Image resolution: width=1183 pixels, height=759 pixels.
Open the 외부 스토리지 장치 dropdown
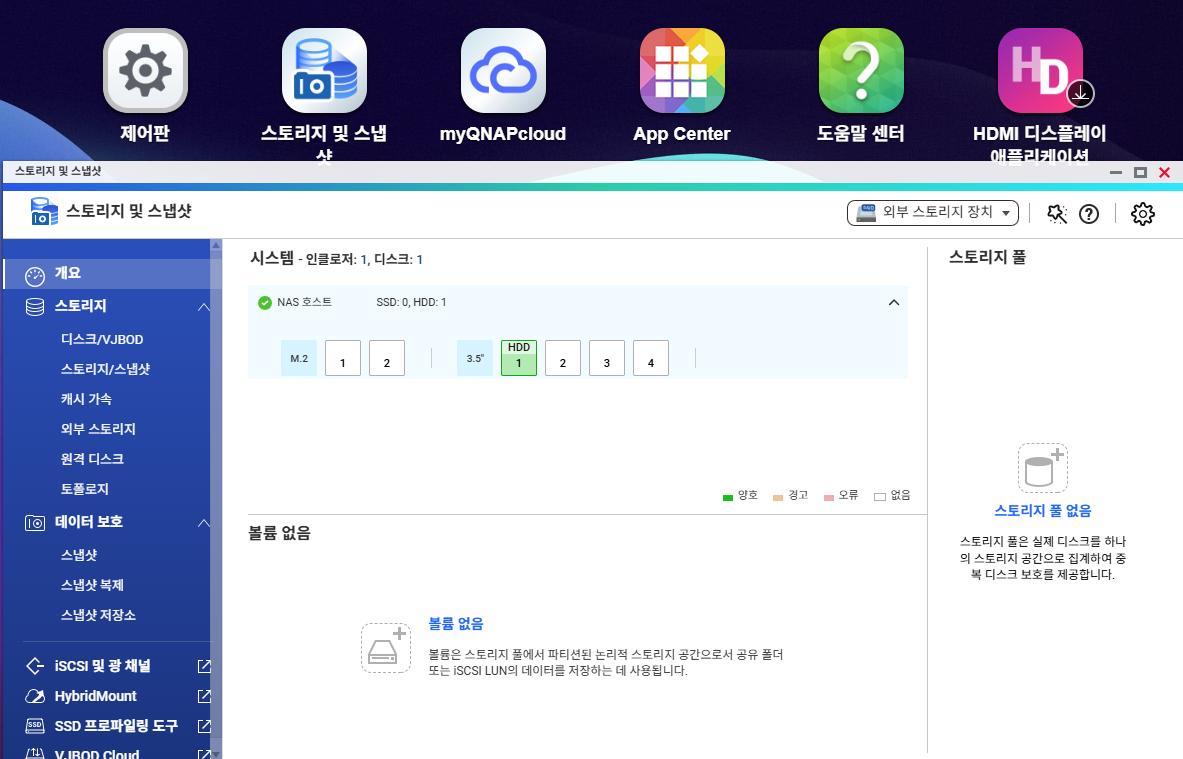[932, 213]
